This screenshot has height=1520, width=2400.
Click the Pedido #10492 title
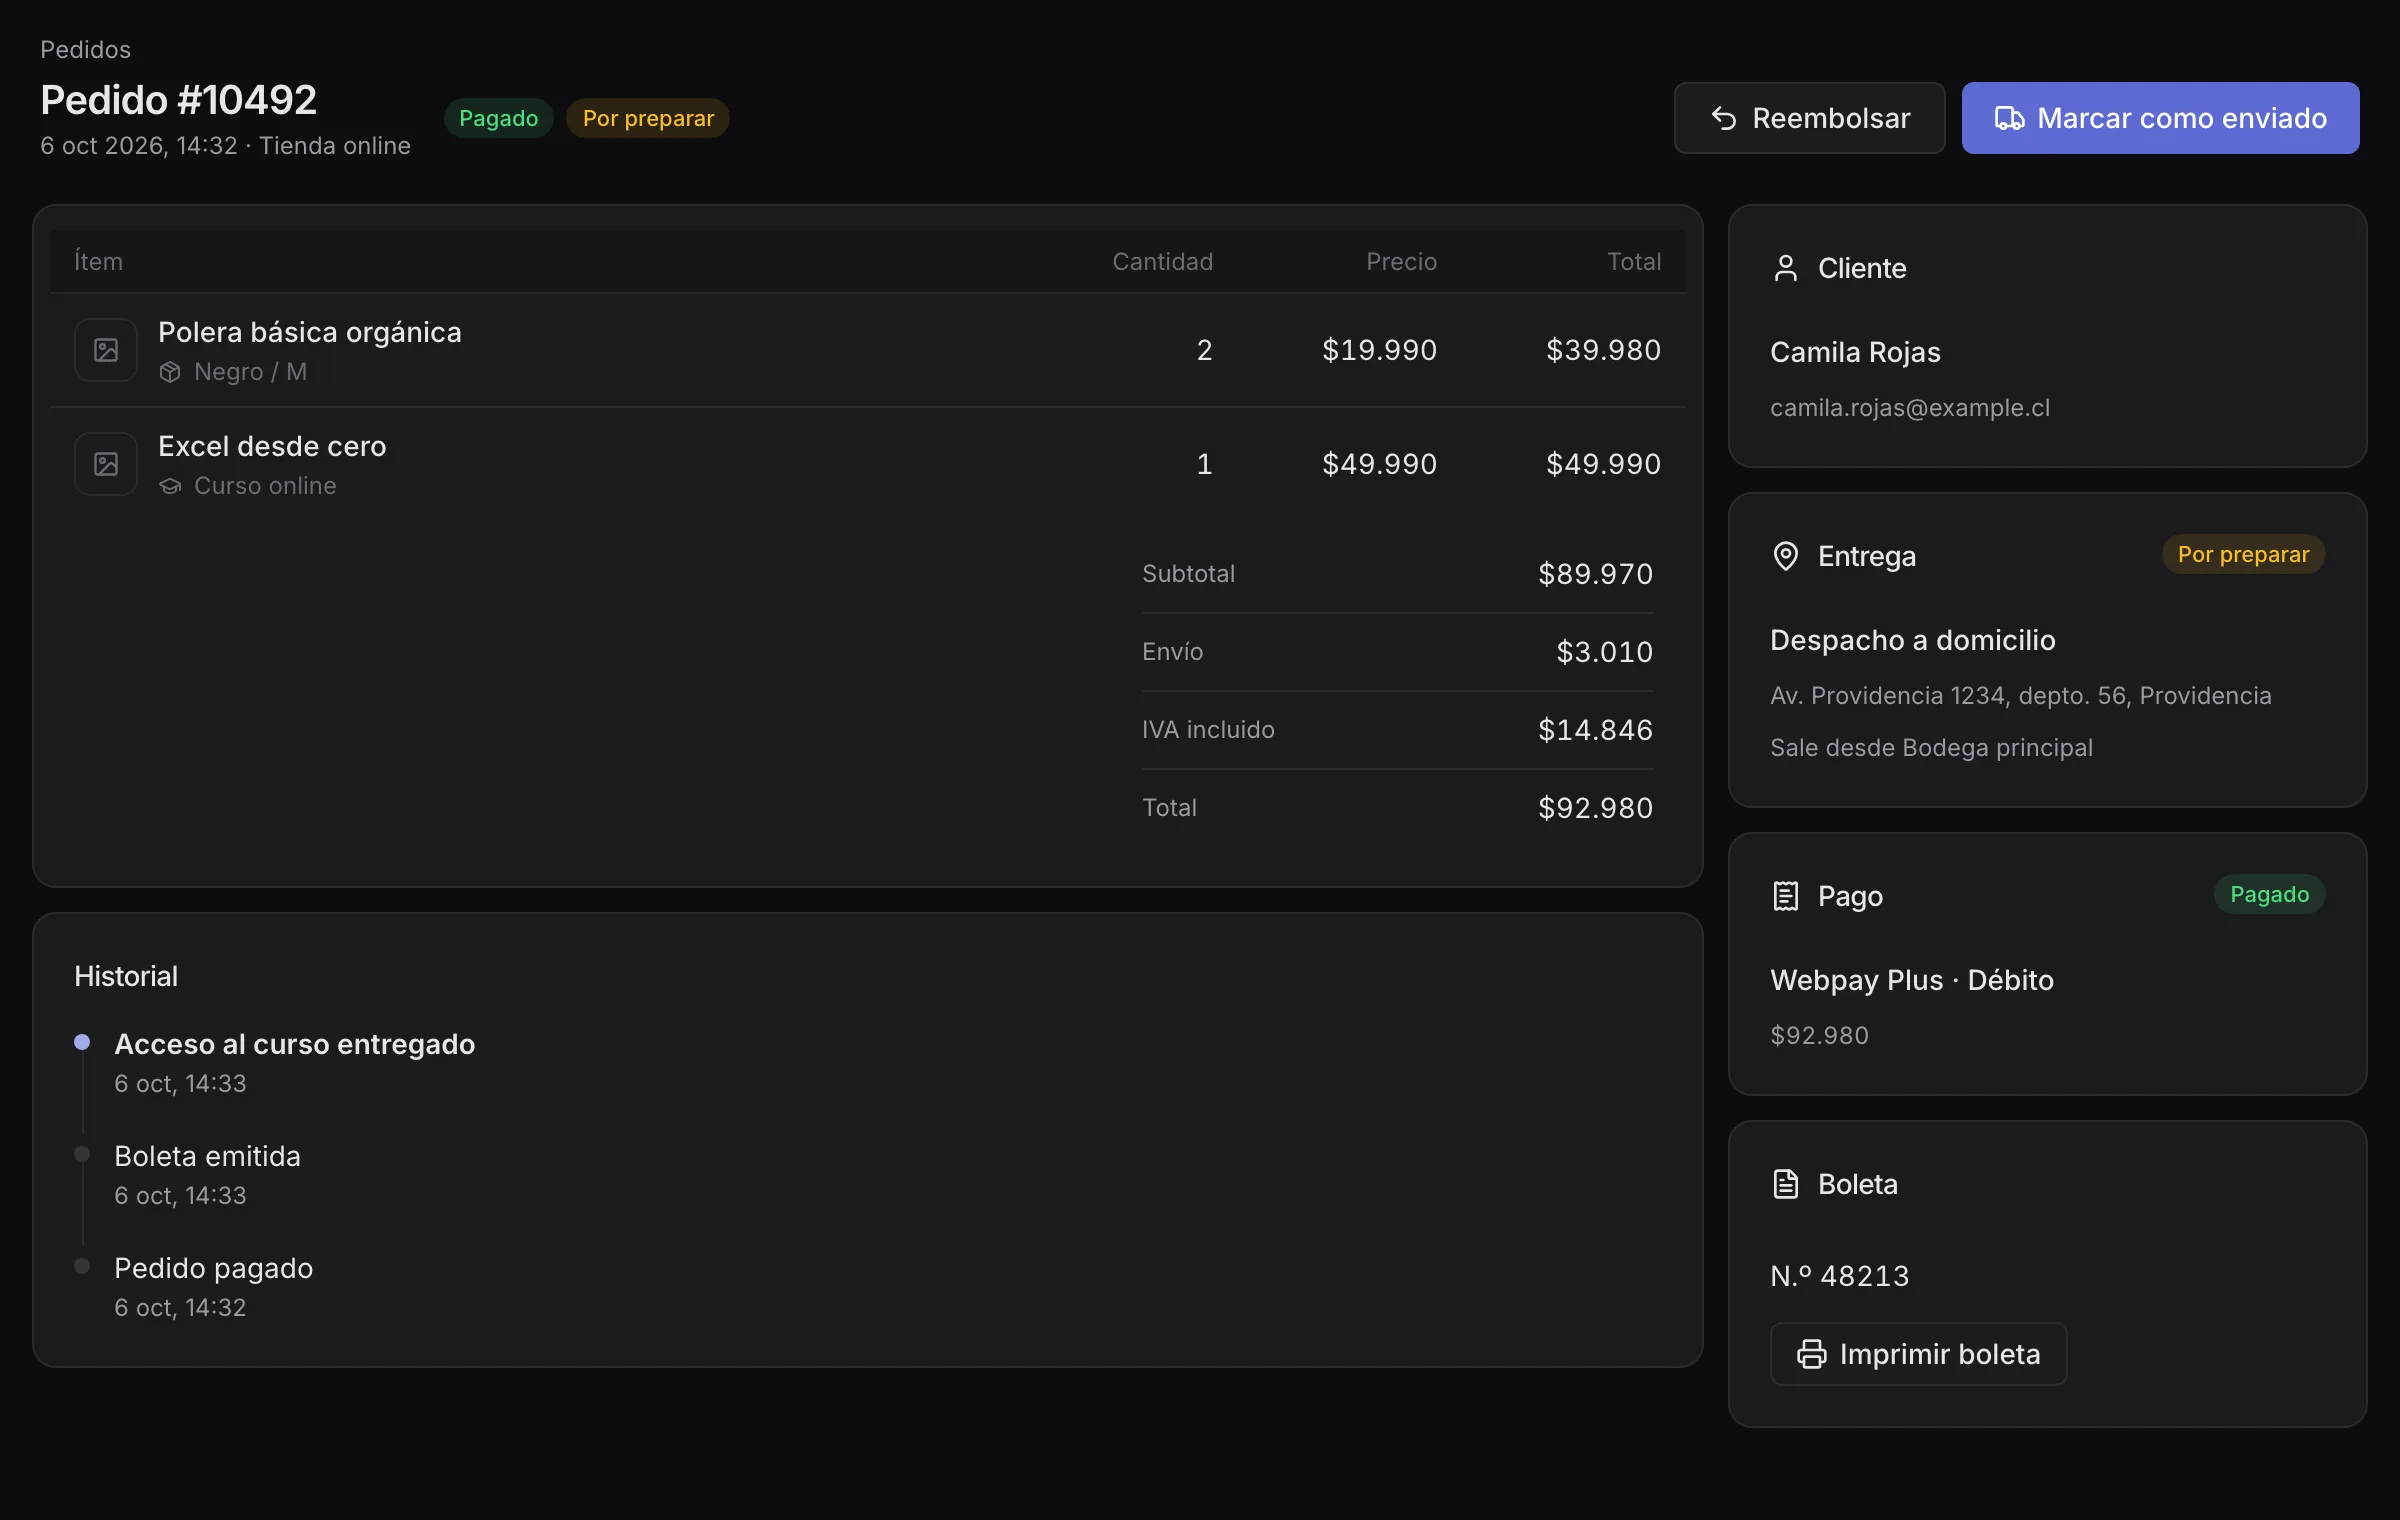(x=178, y=100)
